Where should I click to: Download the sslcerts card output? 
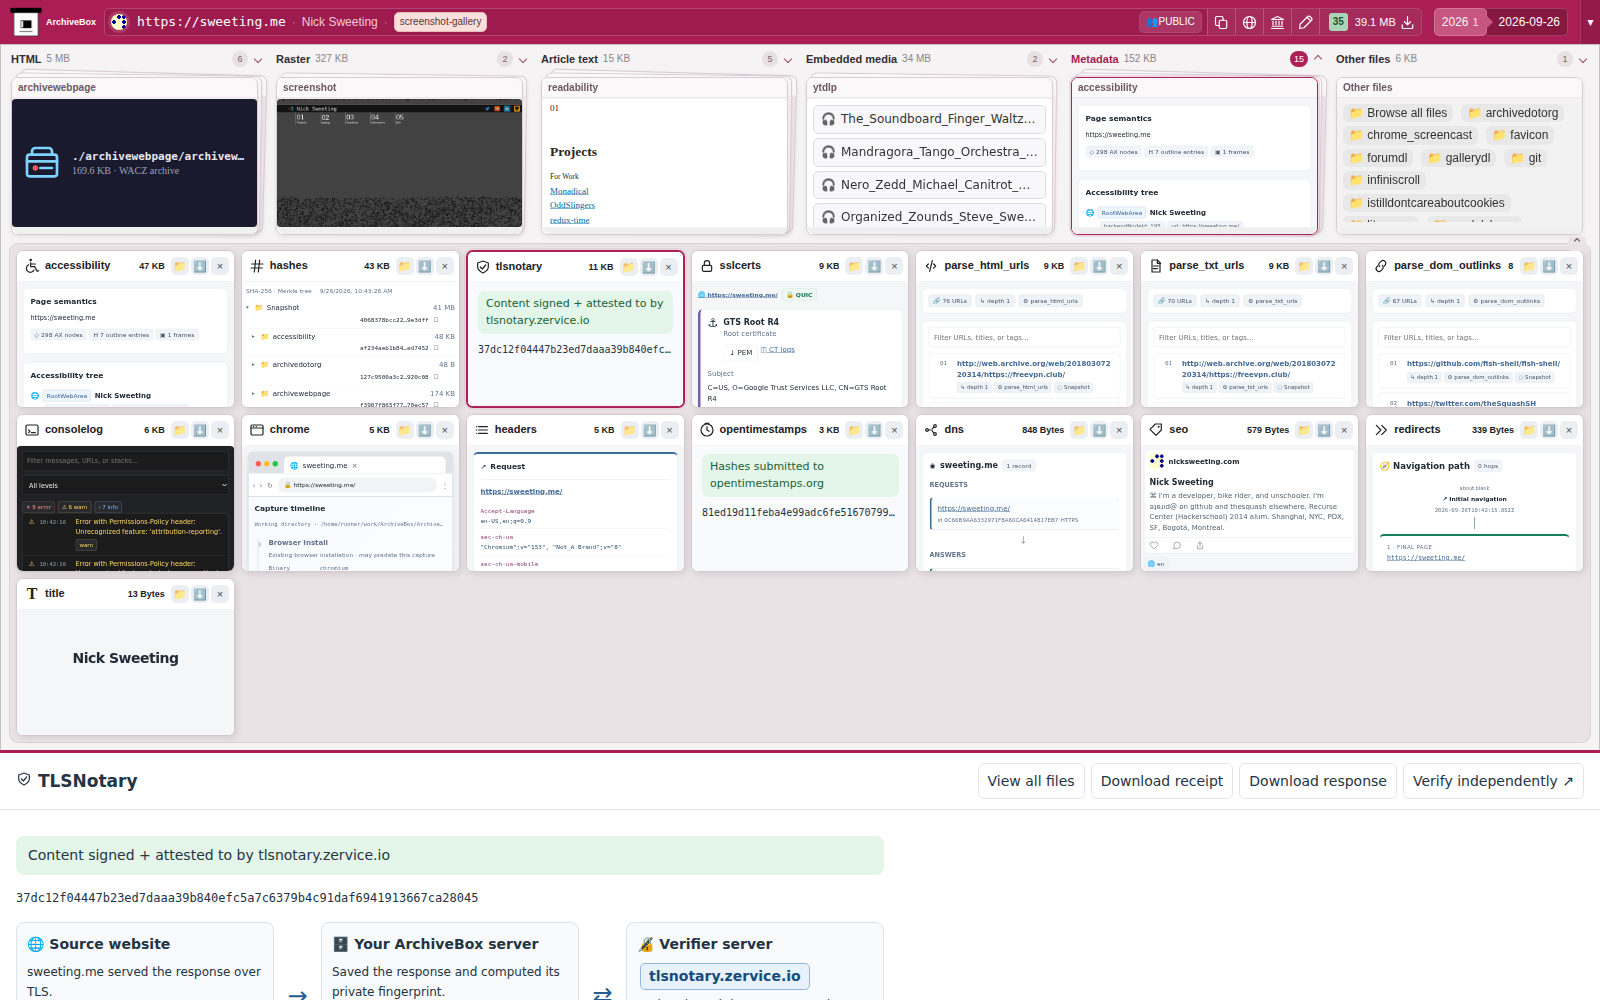pyautogui.click(x=875, y=266)
